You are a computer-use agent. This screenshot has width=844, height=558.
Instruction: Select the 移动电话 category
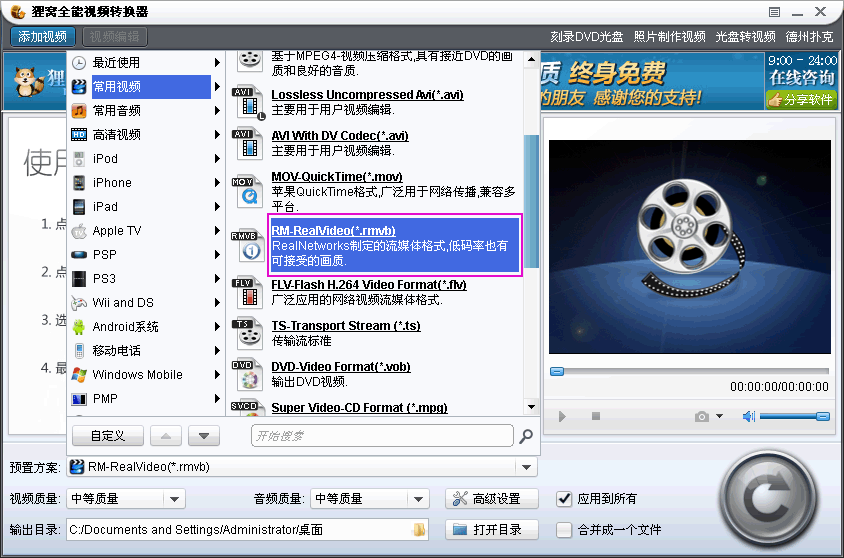146,350
